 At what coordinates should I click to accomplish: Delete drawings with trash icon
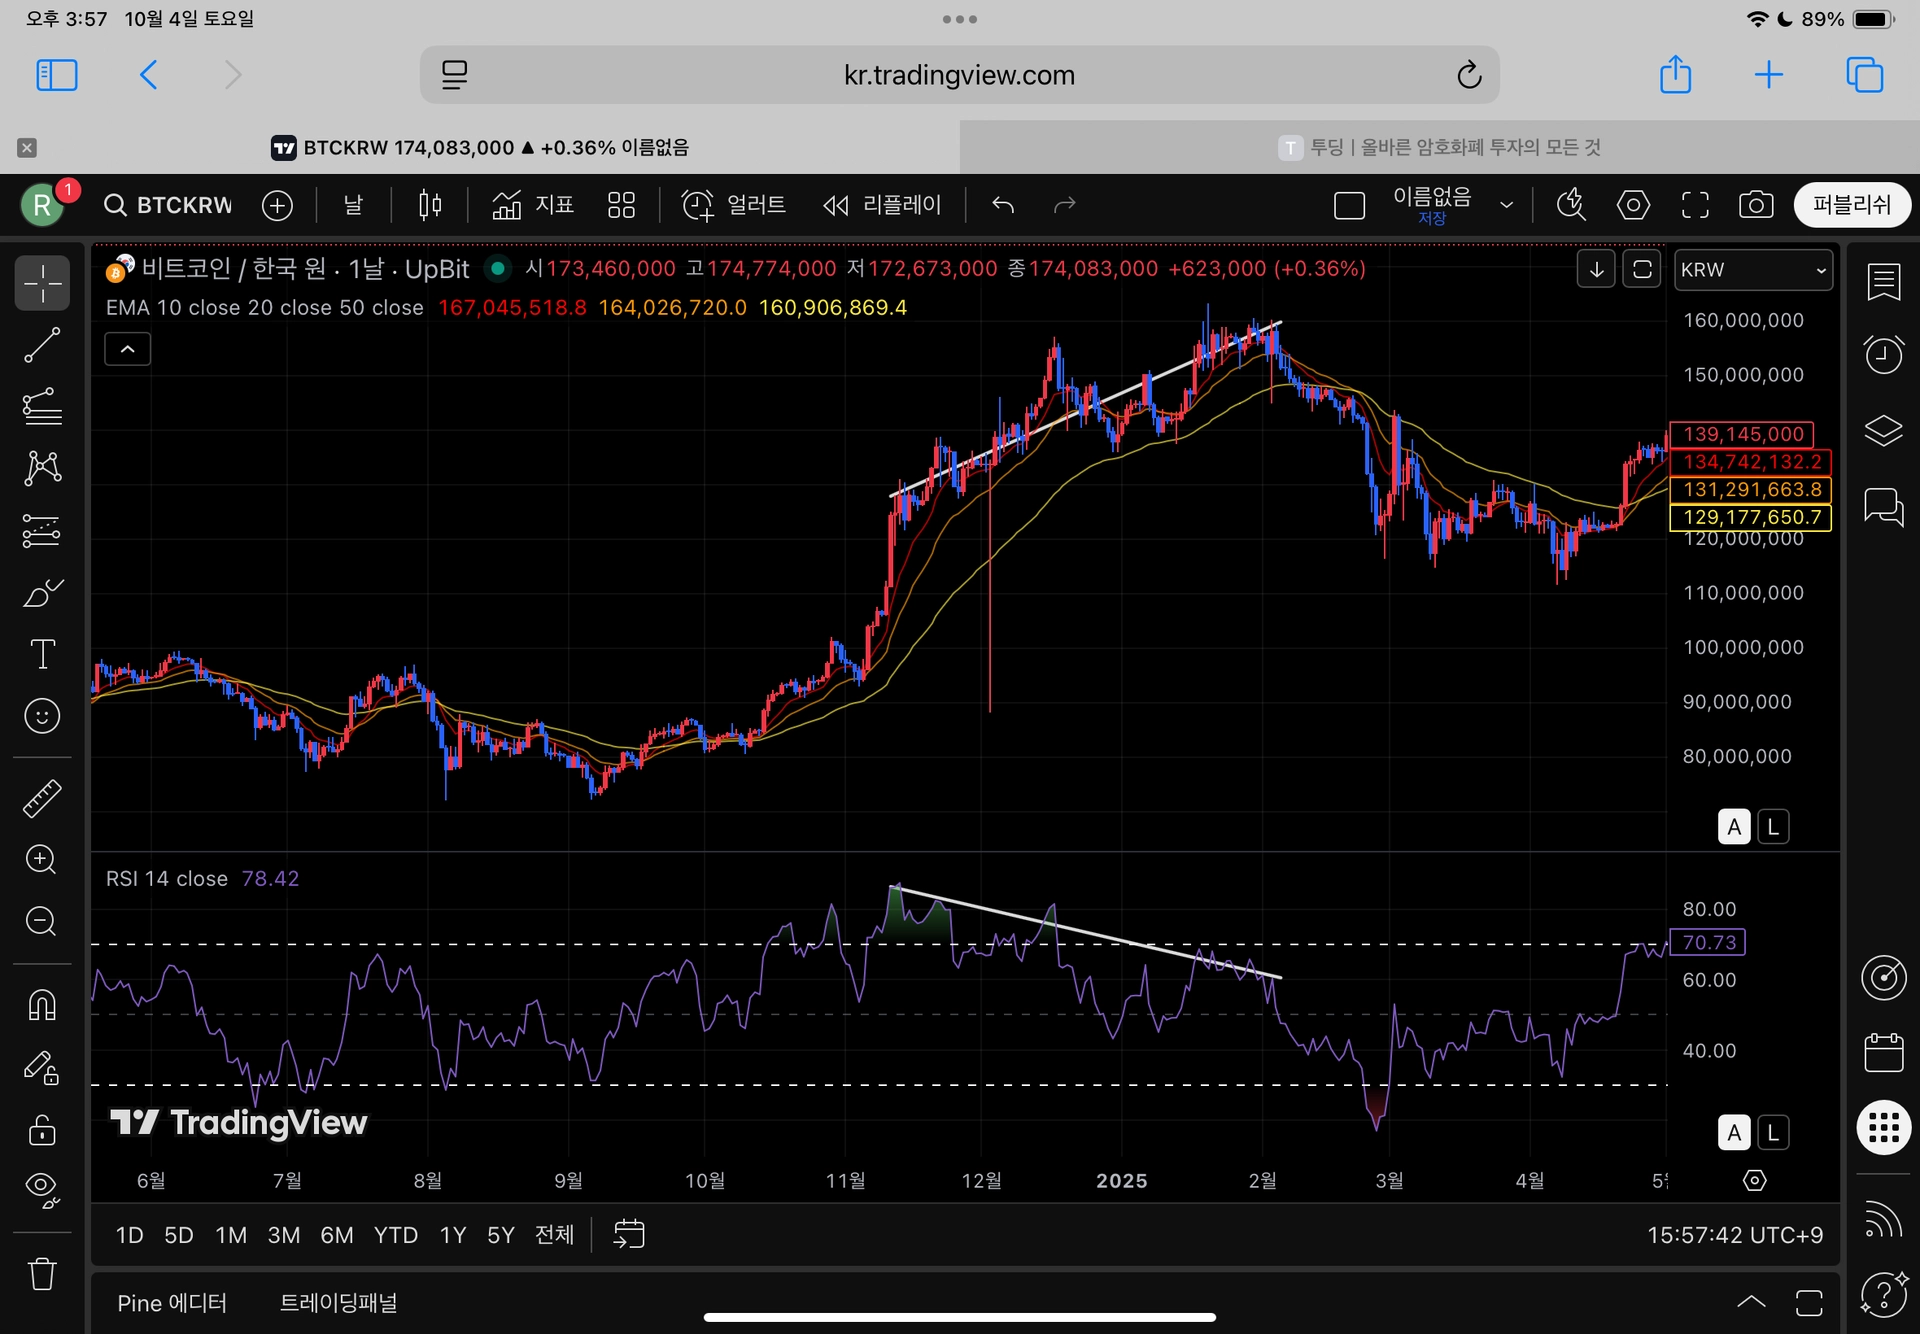(42, 1274)
